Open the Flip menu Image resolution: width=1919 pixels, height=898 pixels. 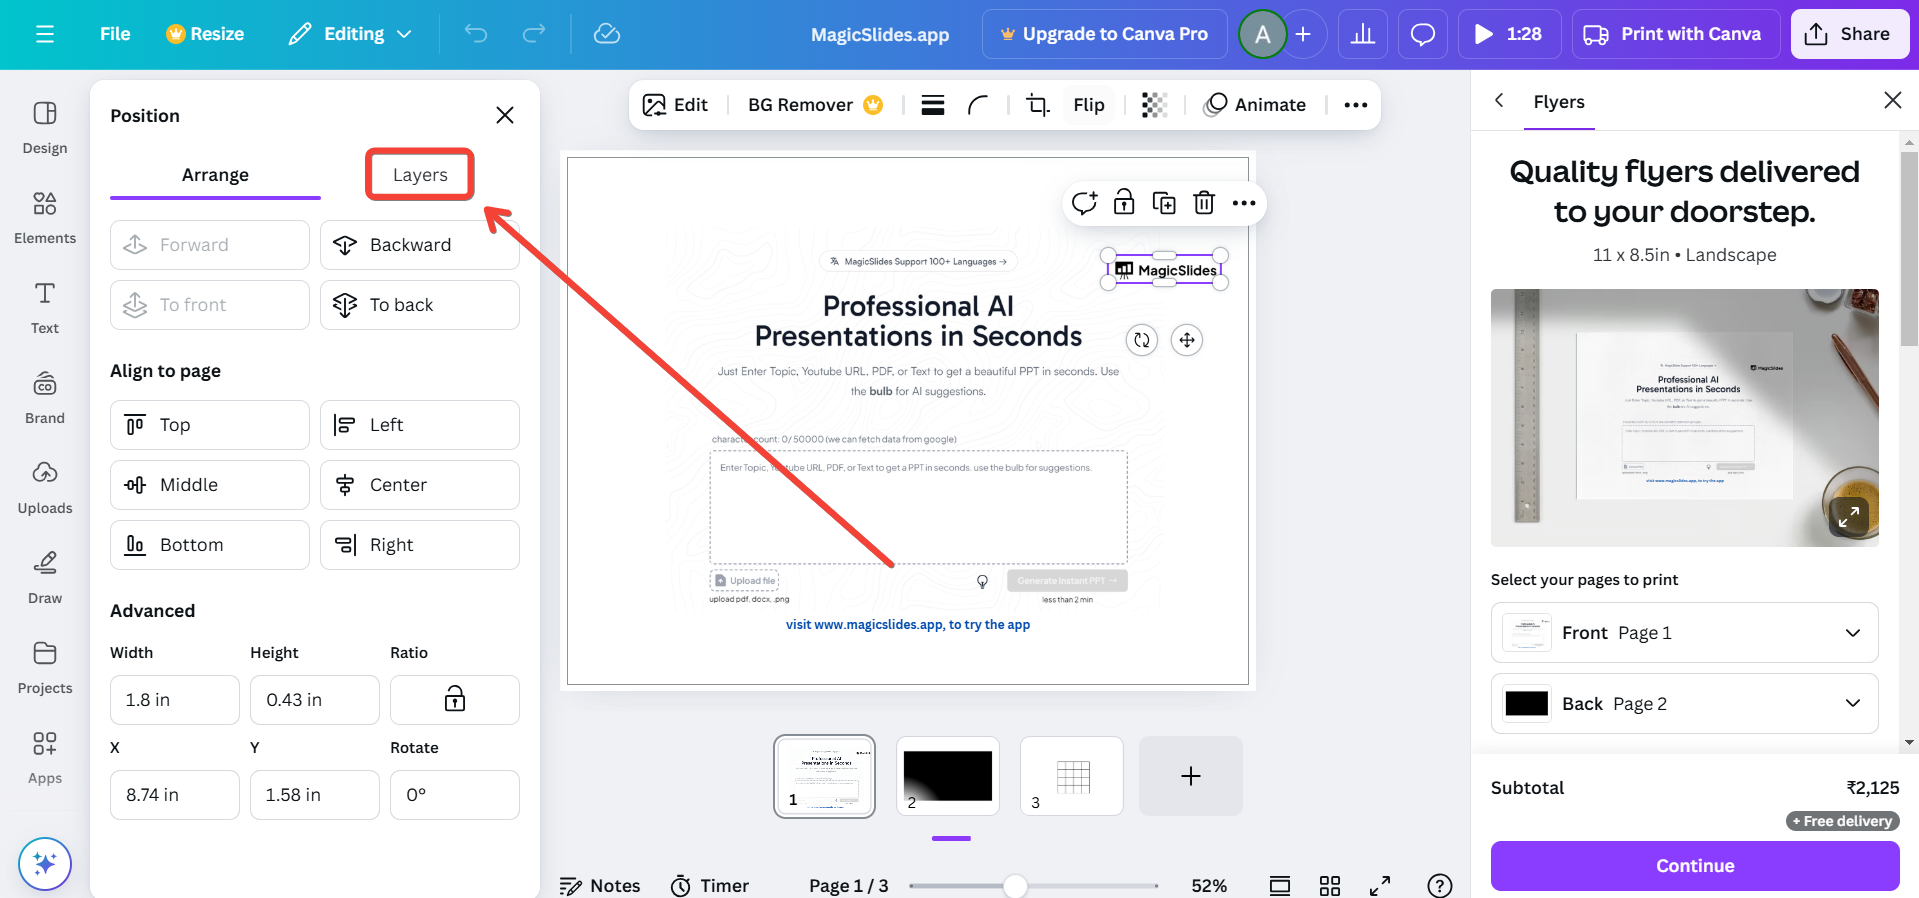(1089, 105)
